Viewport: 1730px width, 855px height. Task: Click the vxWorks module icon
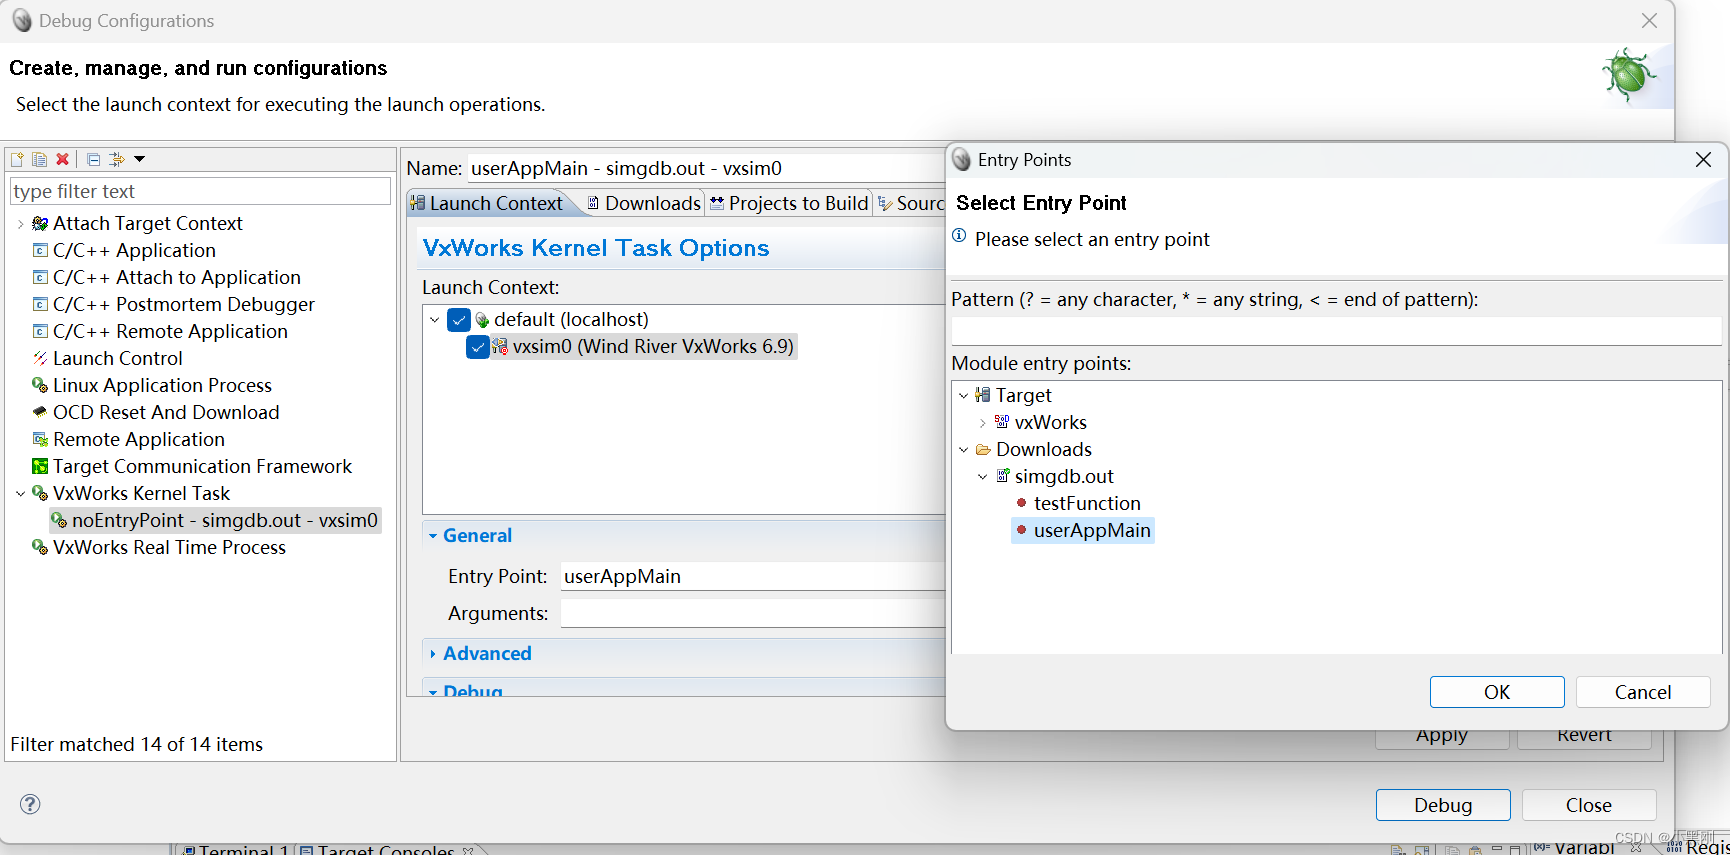coord(1003,423)
